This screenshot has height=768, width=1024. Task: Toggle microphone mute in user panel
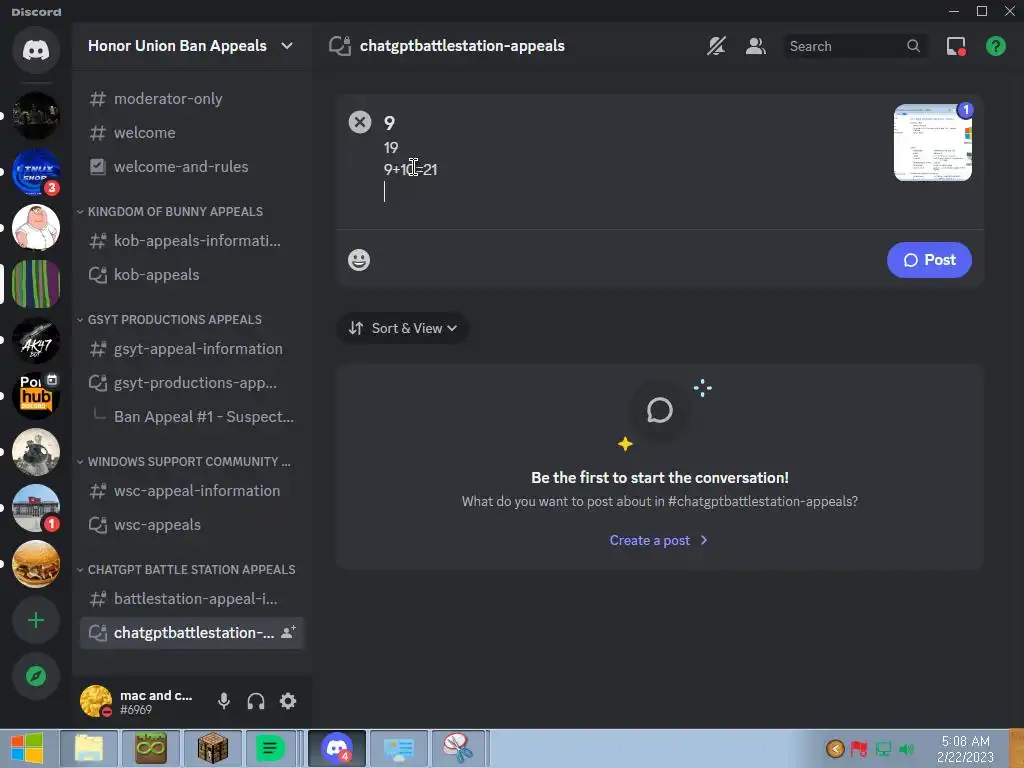[224, 701]
